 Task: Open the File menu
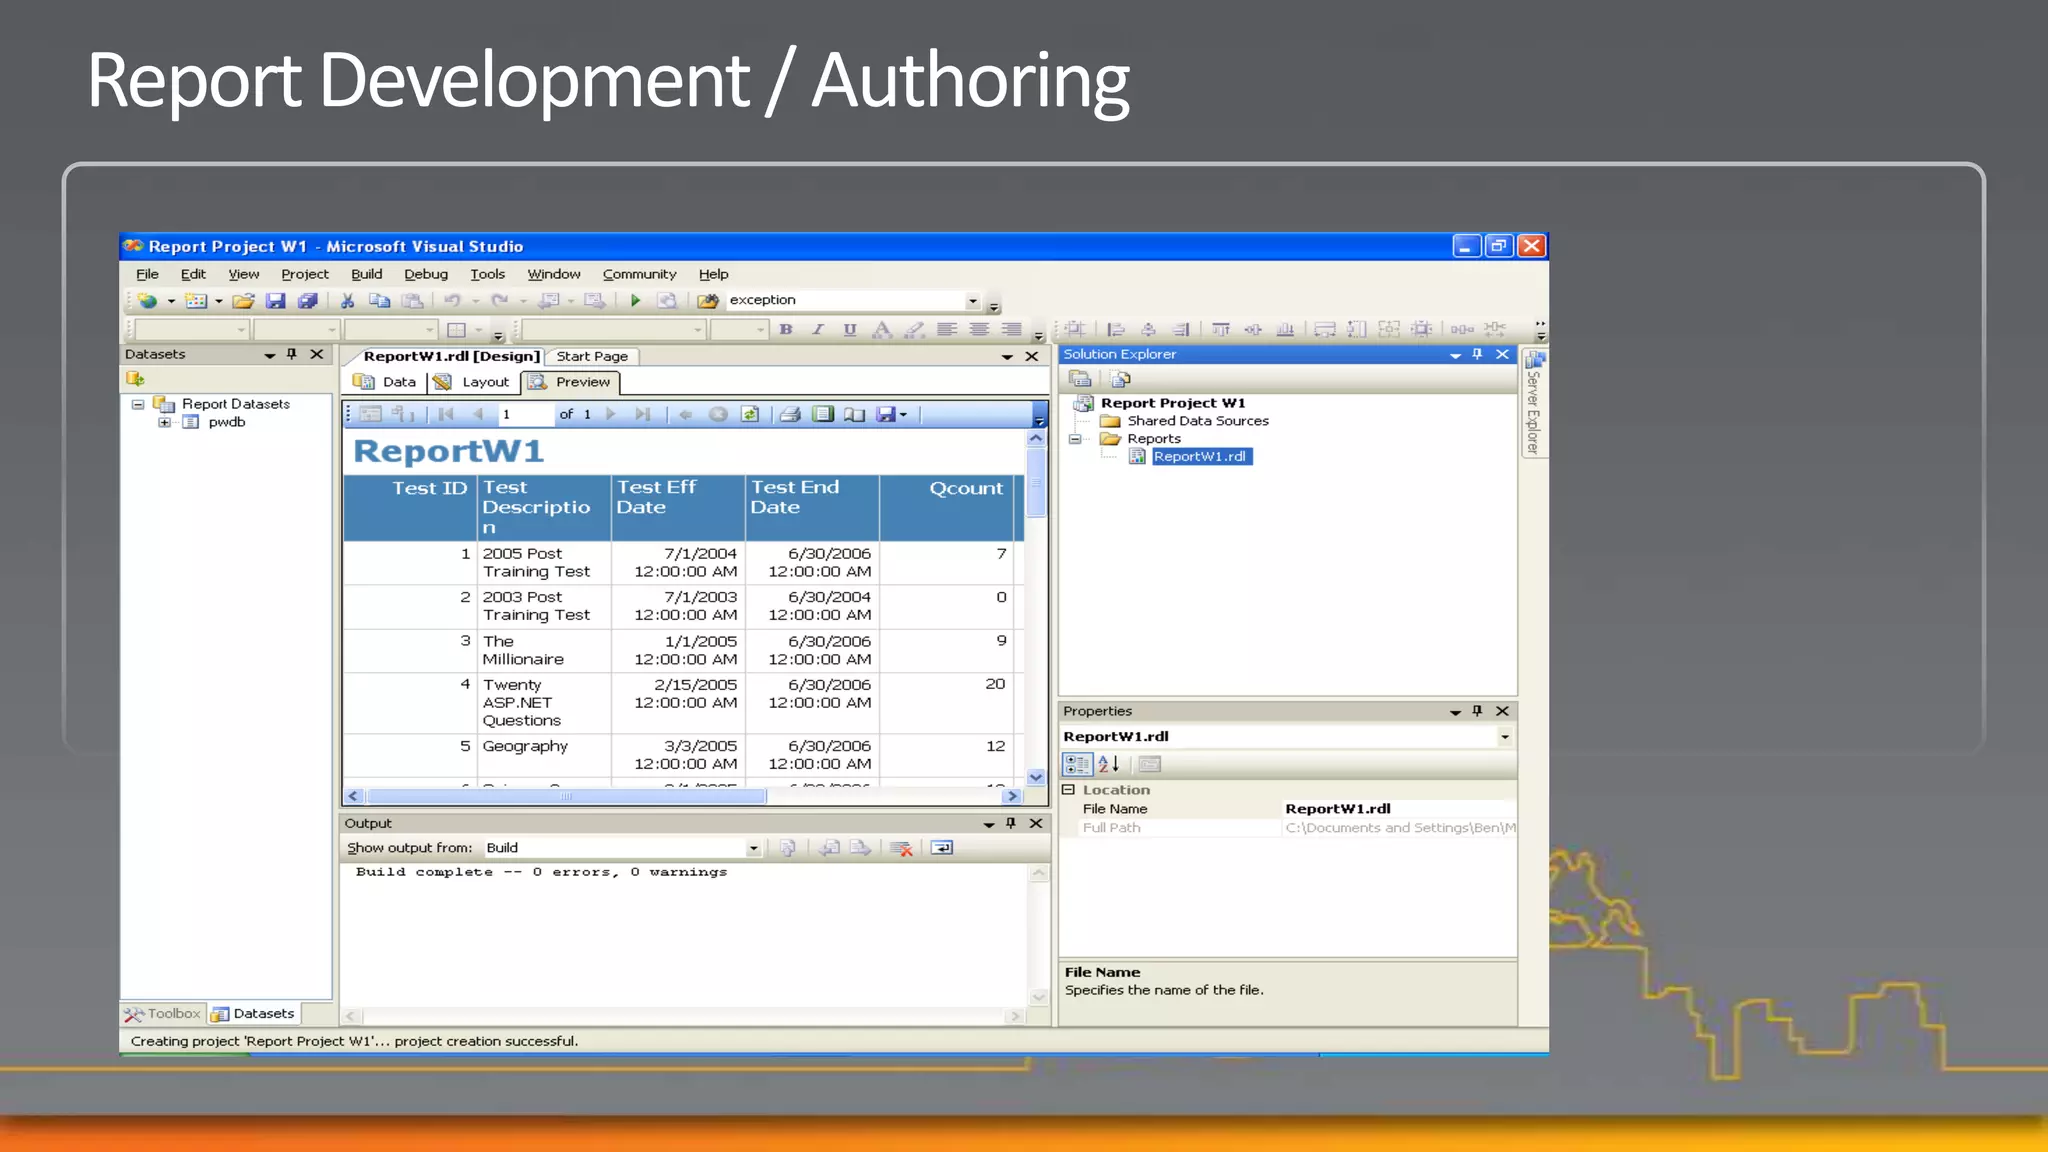point(147,274)
